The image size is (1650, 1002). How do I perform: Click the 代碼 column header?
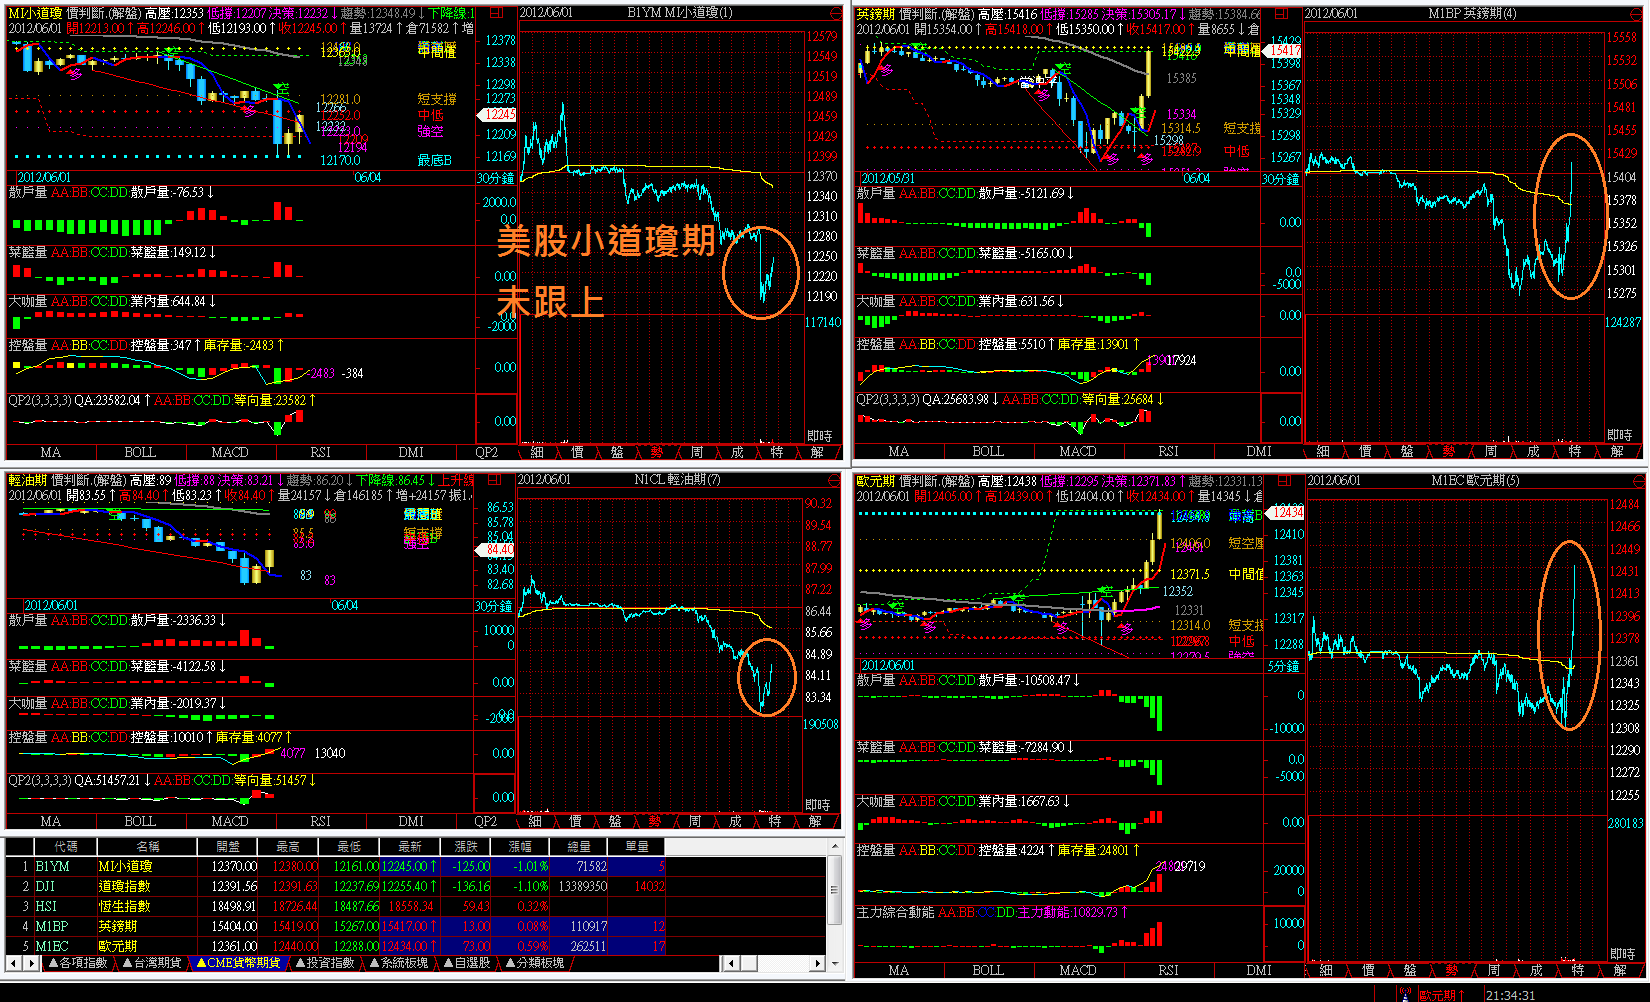66,846
